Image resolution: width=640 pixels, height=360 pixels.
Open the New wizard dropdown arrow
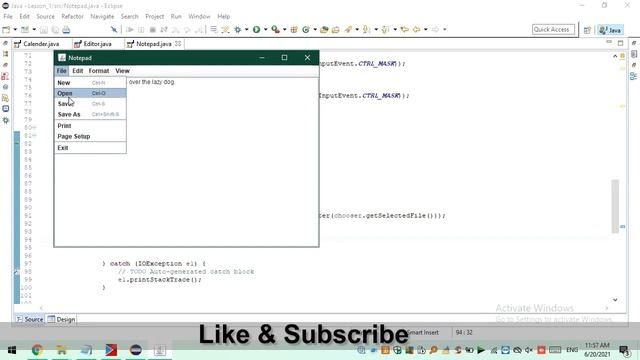[x=15, y=29]
